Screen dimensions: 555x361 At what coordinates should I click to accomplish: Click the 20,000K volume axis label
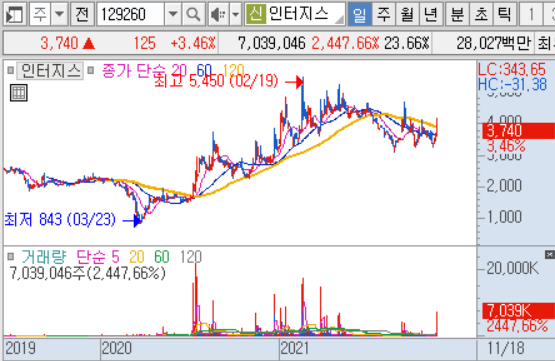click(x=513, y=268)
